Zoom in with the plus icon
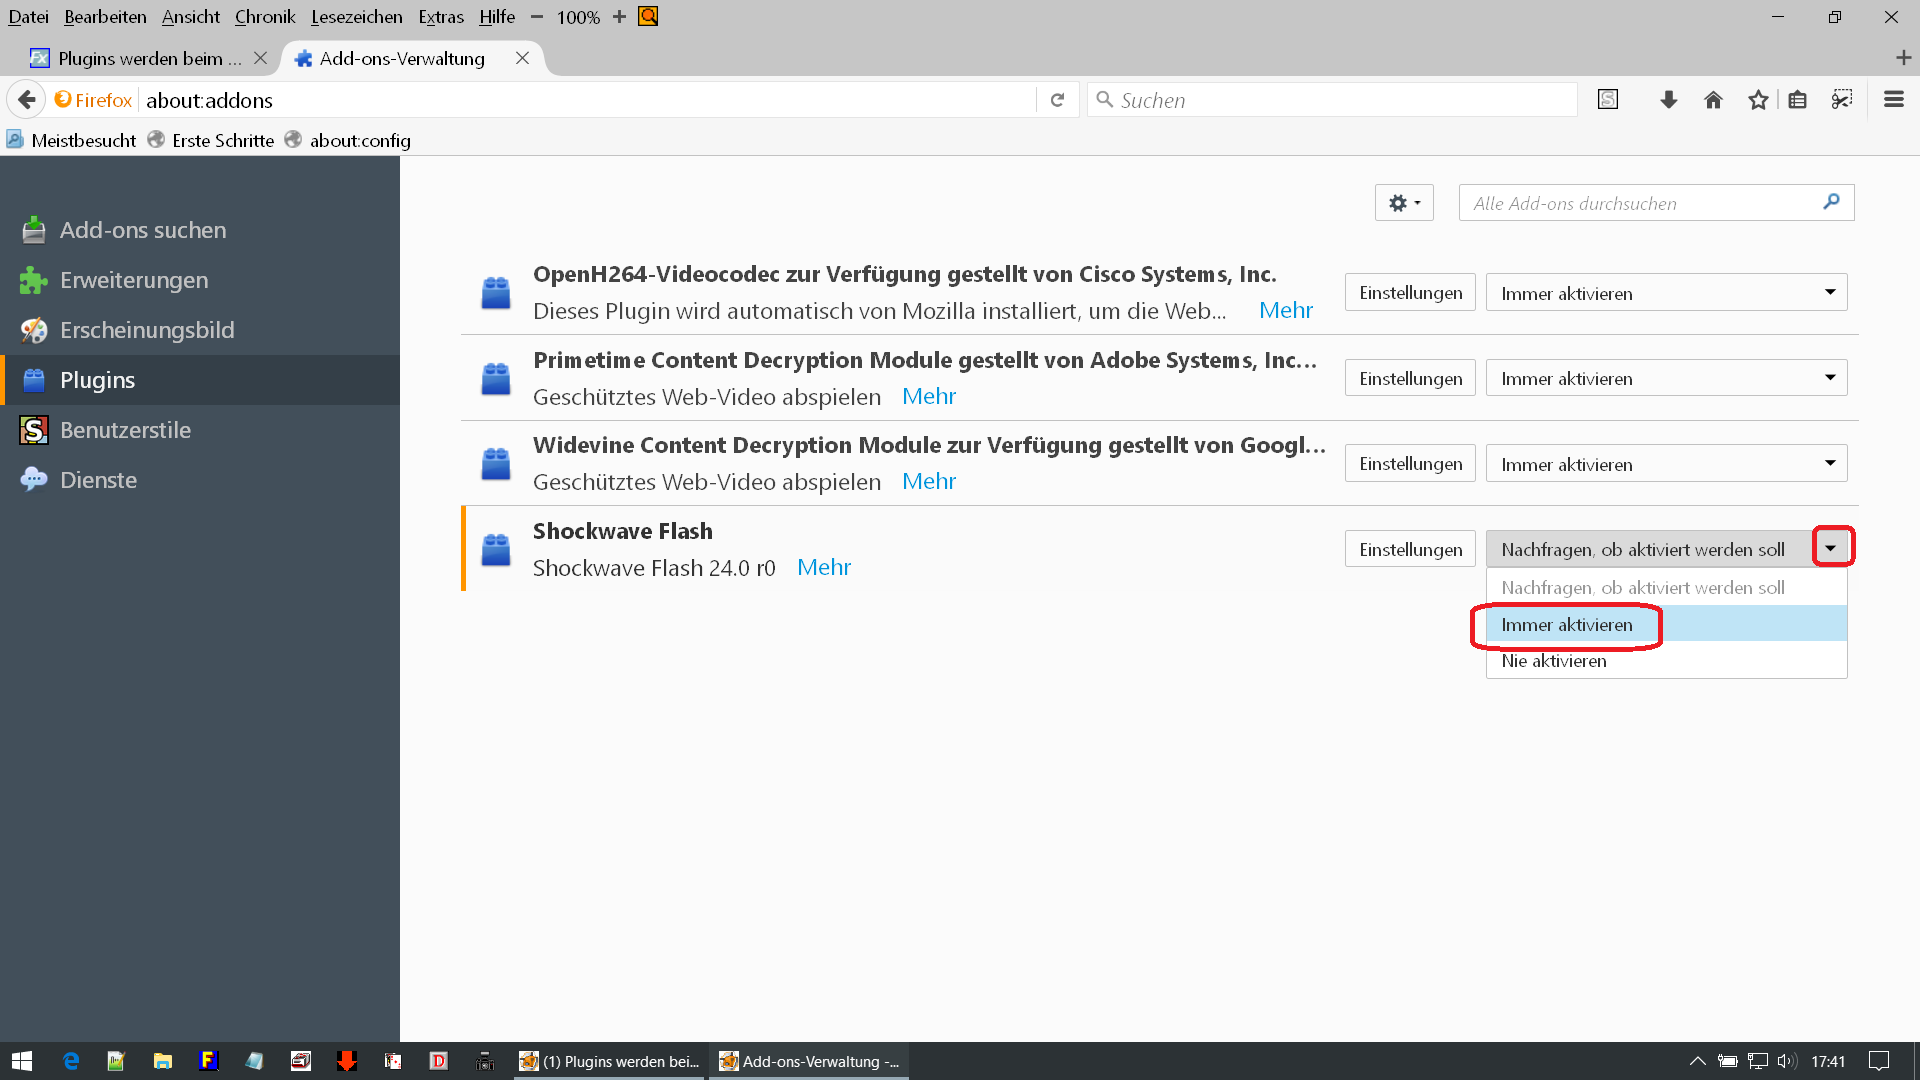1920x1080 pixels. click(x=619, y=17)
